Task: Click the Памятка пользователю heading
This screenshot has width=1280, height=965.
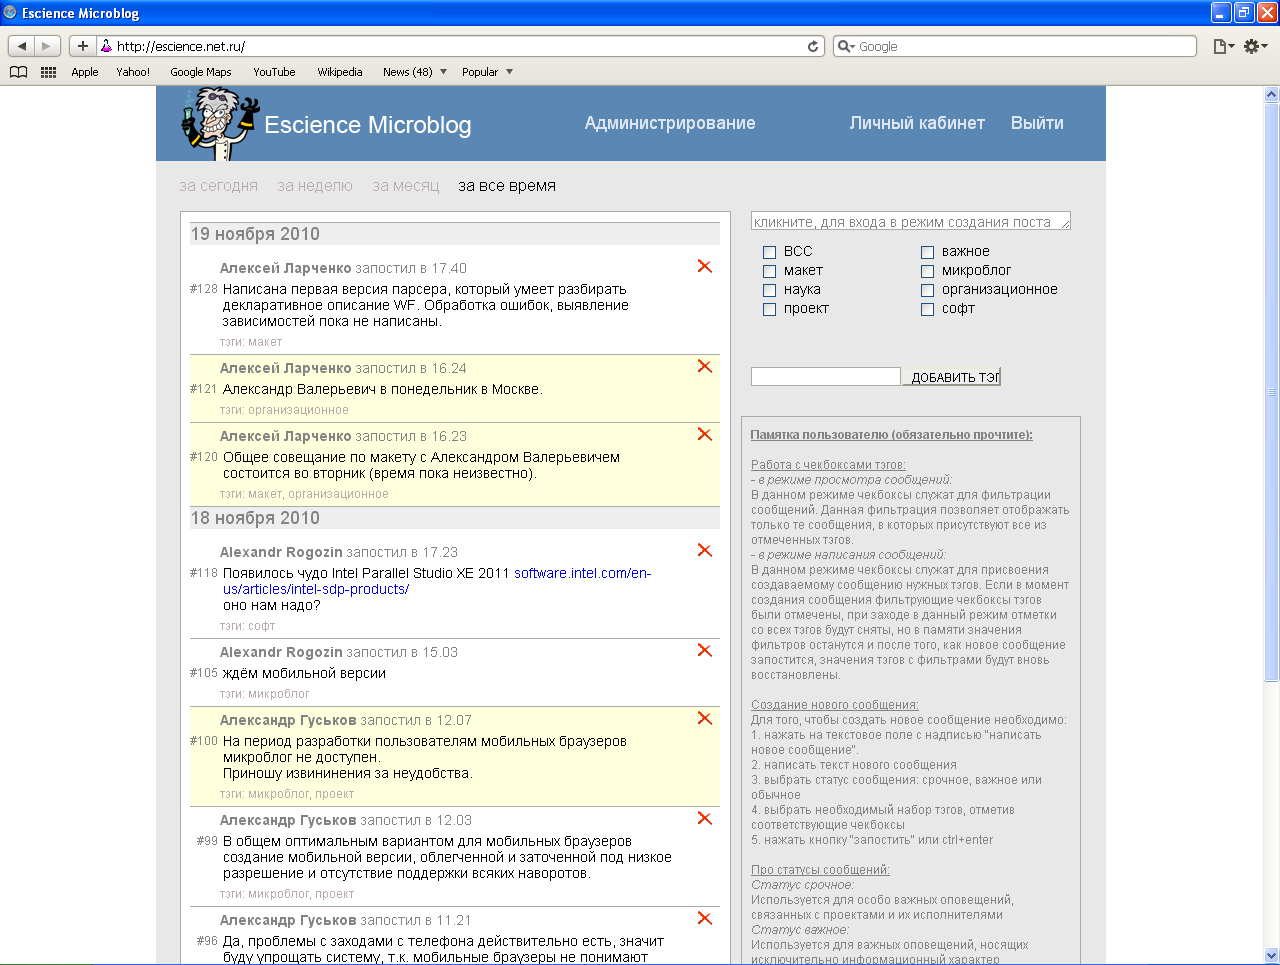Action: coord(892,435)
